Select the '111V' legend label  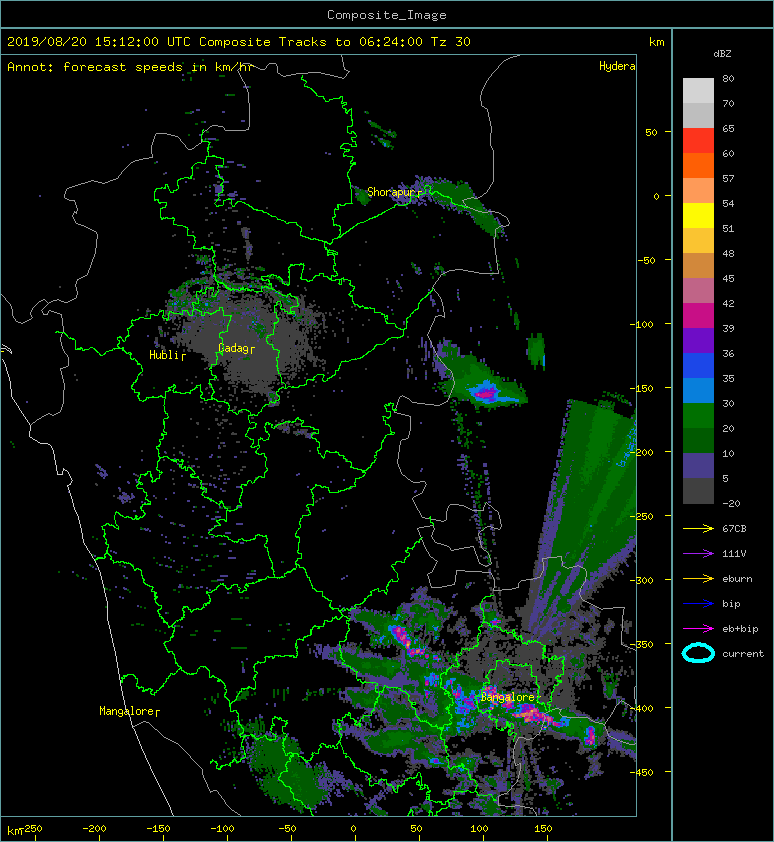coord(734,554)
